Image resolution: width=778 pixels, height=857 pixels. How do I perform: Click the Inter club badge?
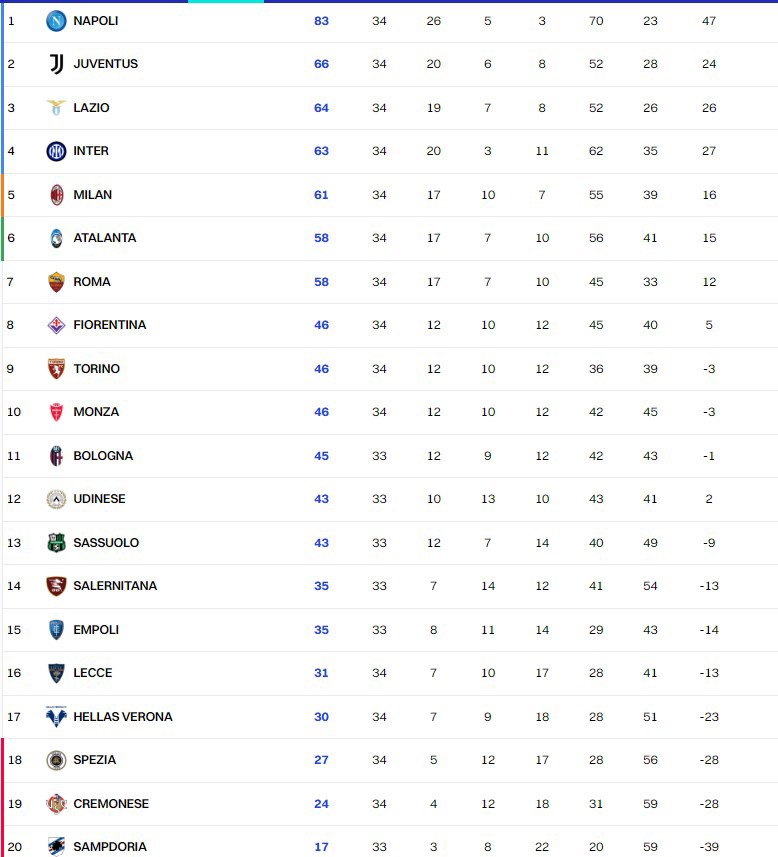[56, 151]
